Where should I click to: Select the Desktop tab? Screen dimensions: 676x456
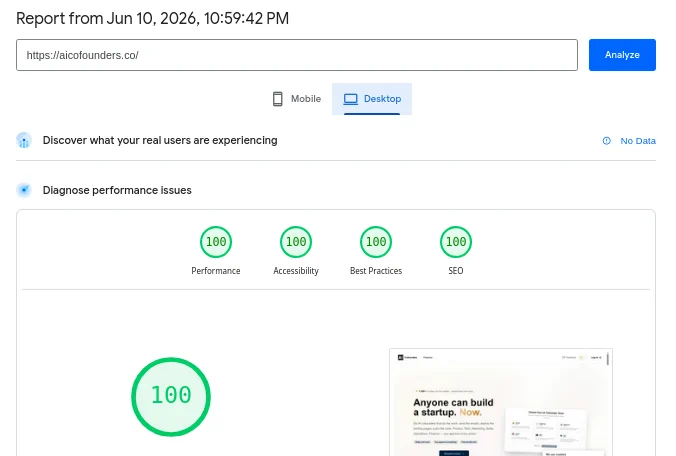[372, 99]
